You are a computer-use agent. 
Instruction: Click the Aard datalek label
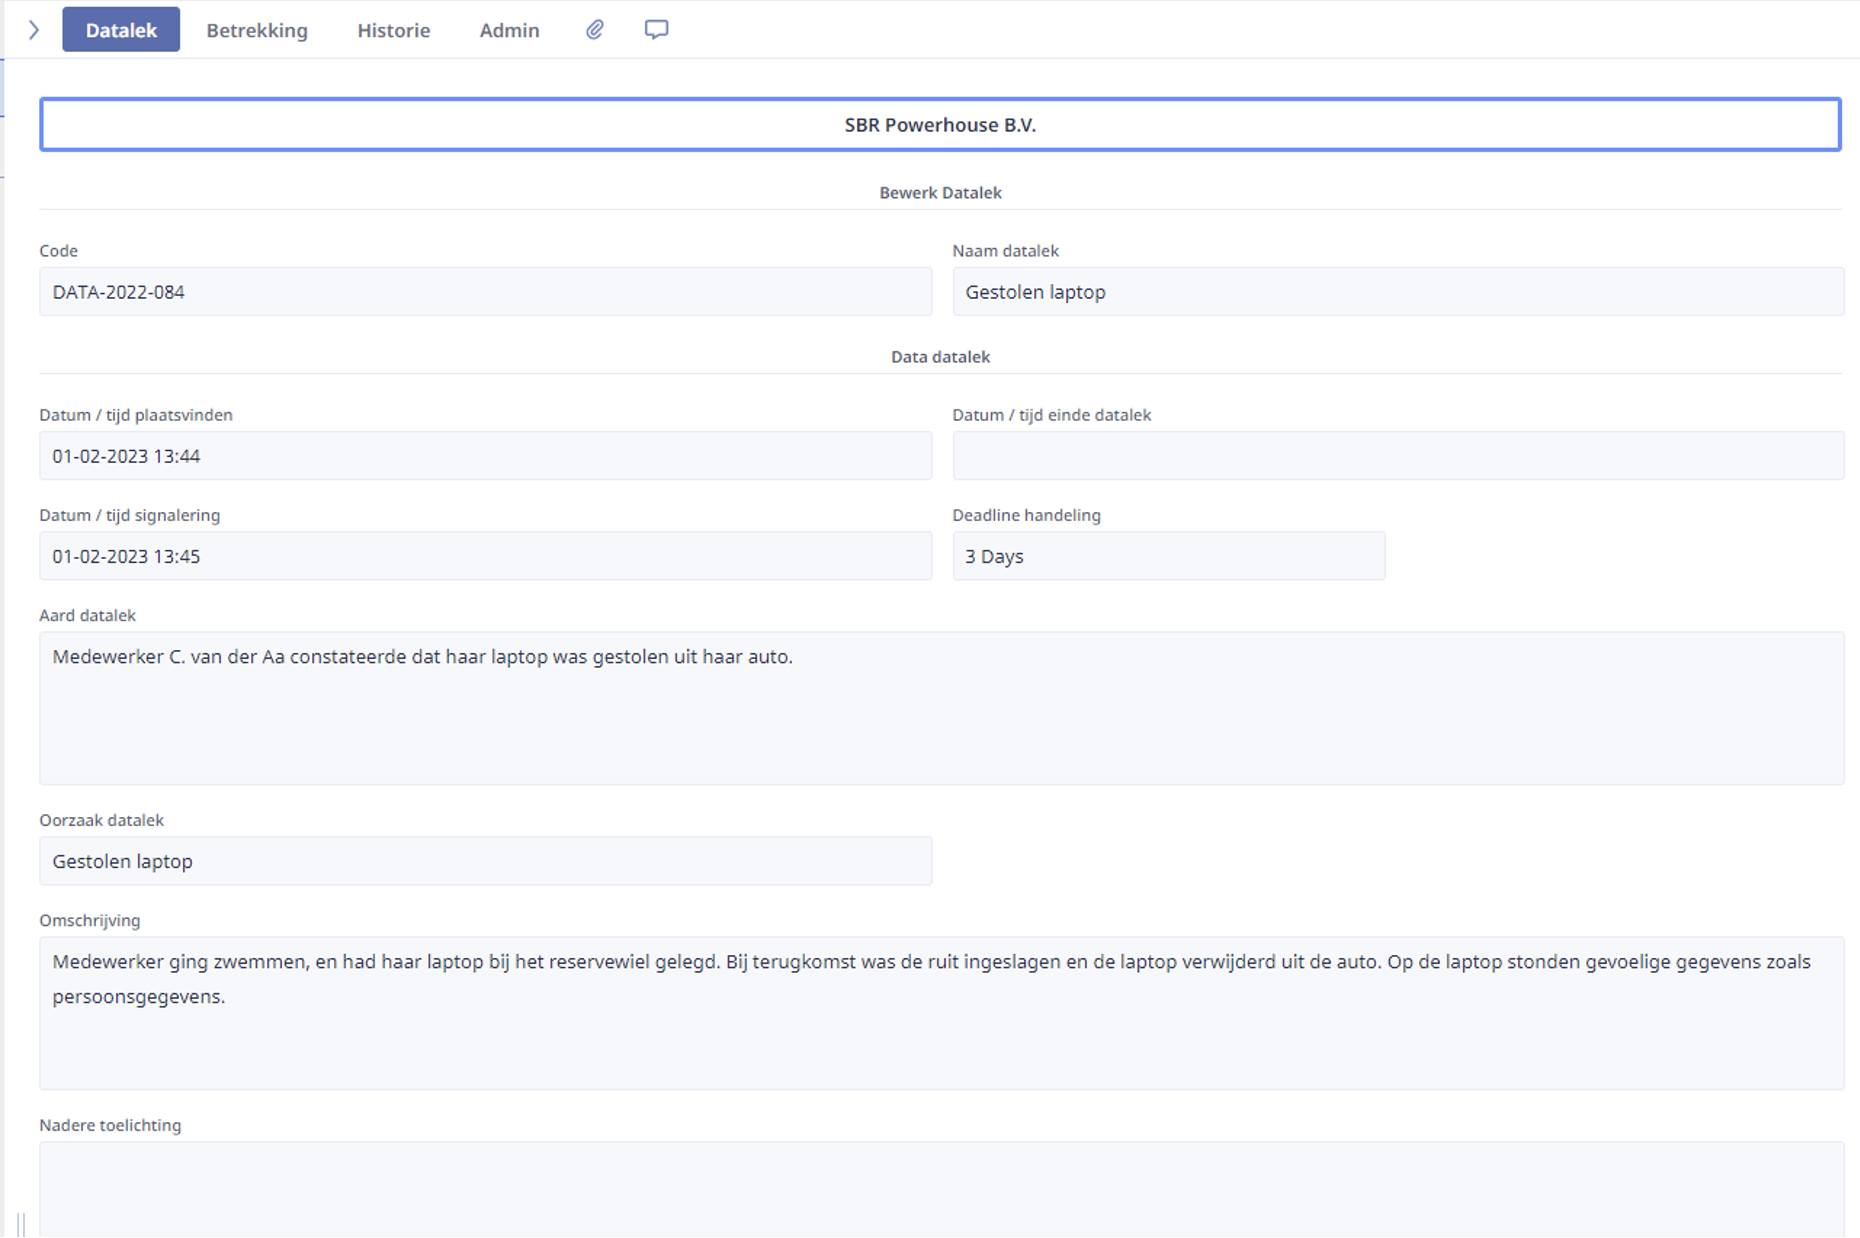pos(87,616)
